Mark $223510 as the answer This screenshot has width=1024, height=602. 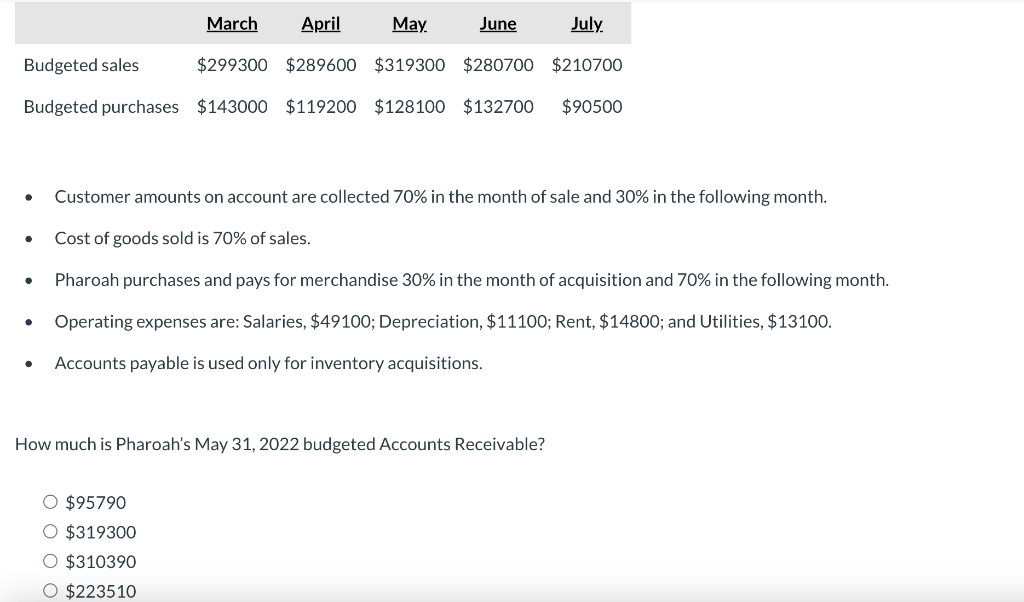50,591
